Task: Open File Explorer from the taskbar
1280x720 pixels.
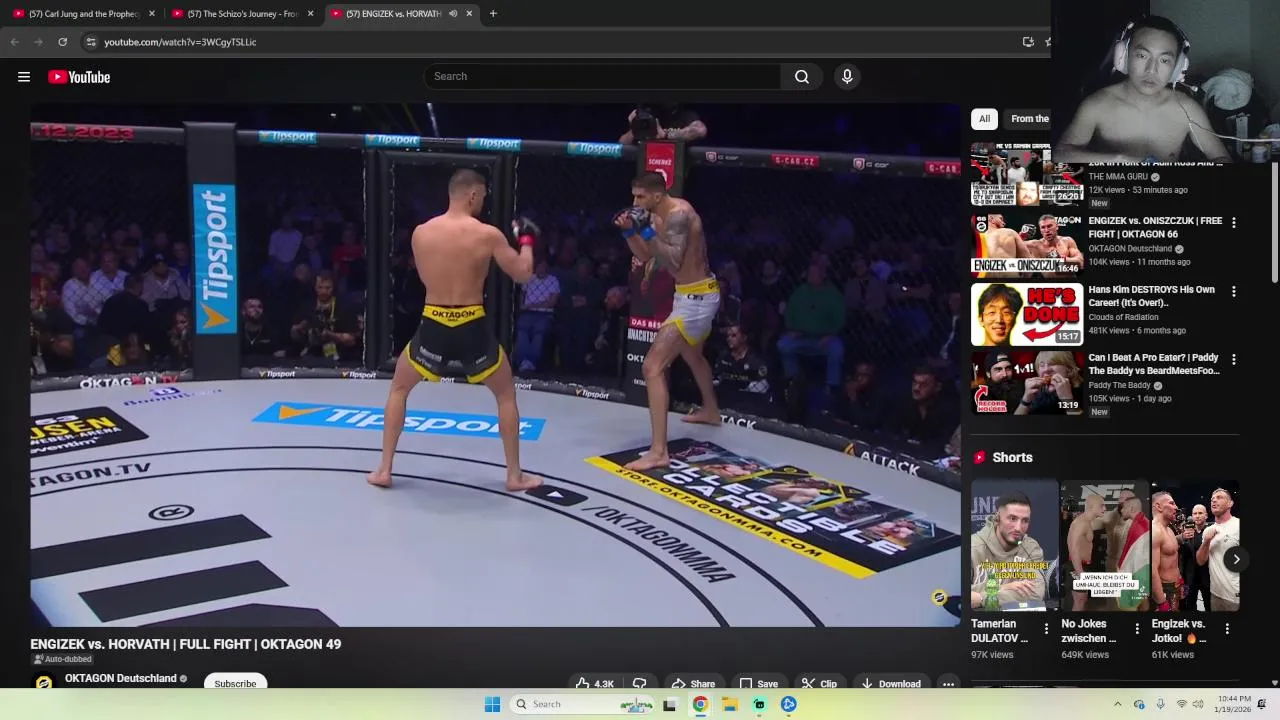Action: coord(730,704)
